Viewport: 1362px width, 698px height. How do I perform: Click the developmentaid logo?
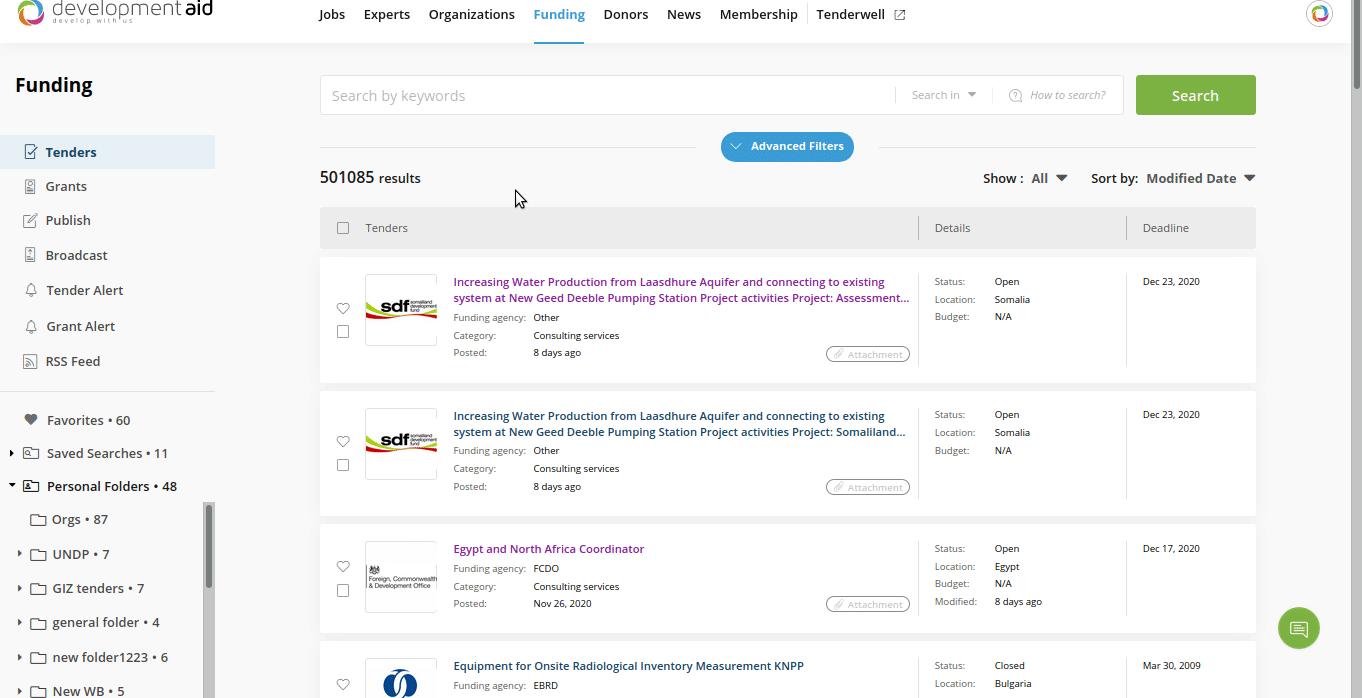[x=115, y=13]
